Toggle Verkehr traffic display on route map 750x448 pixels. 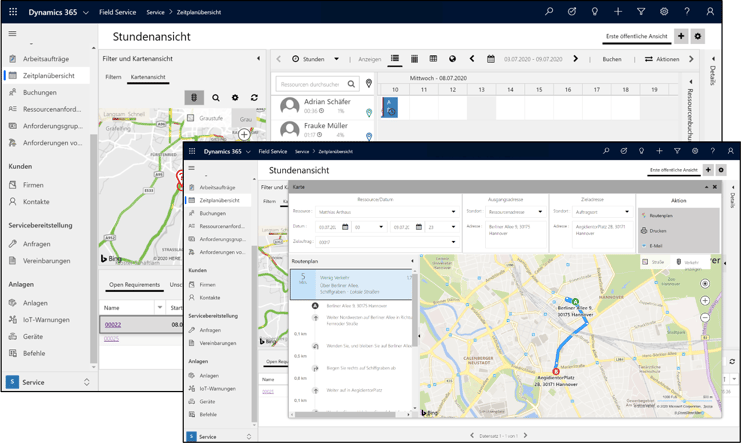coord(687,262)
